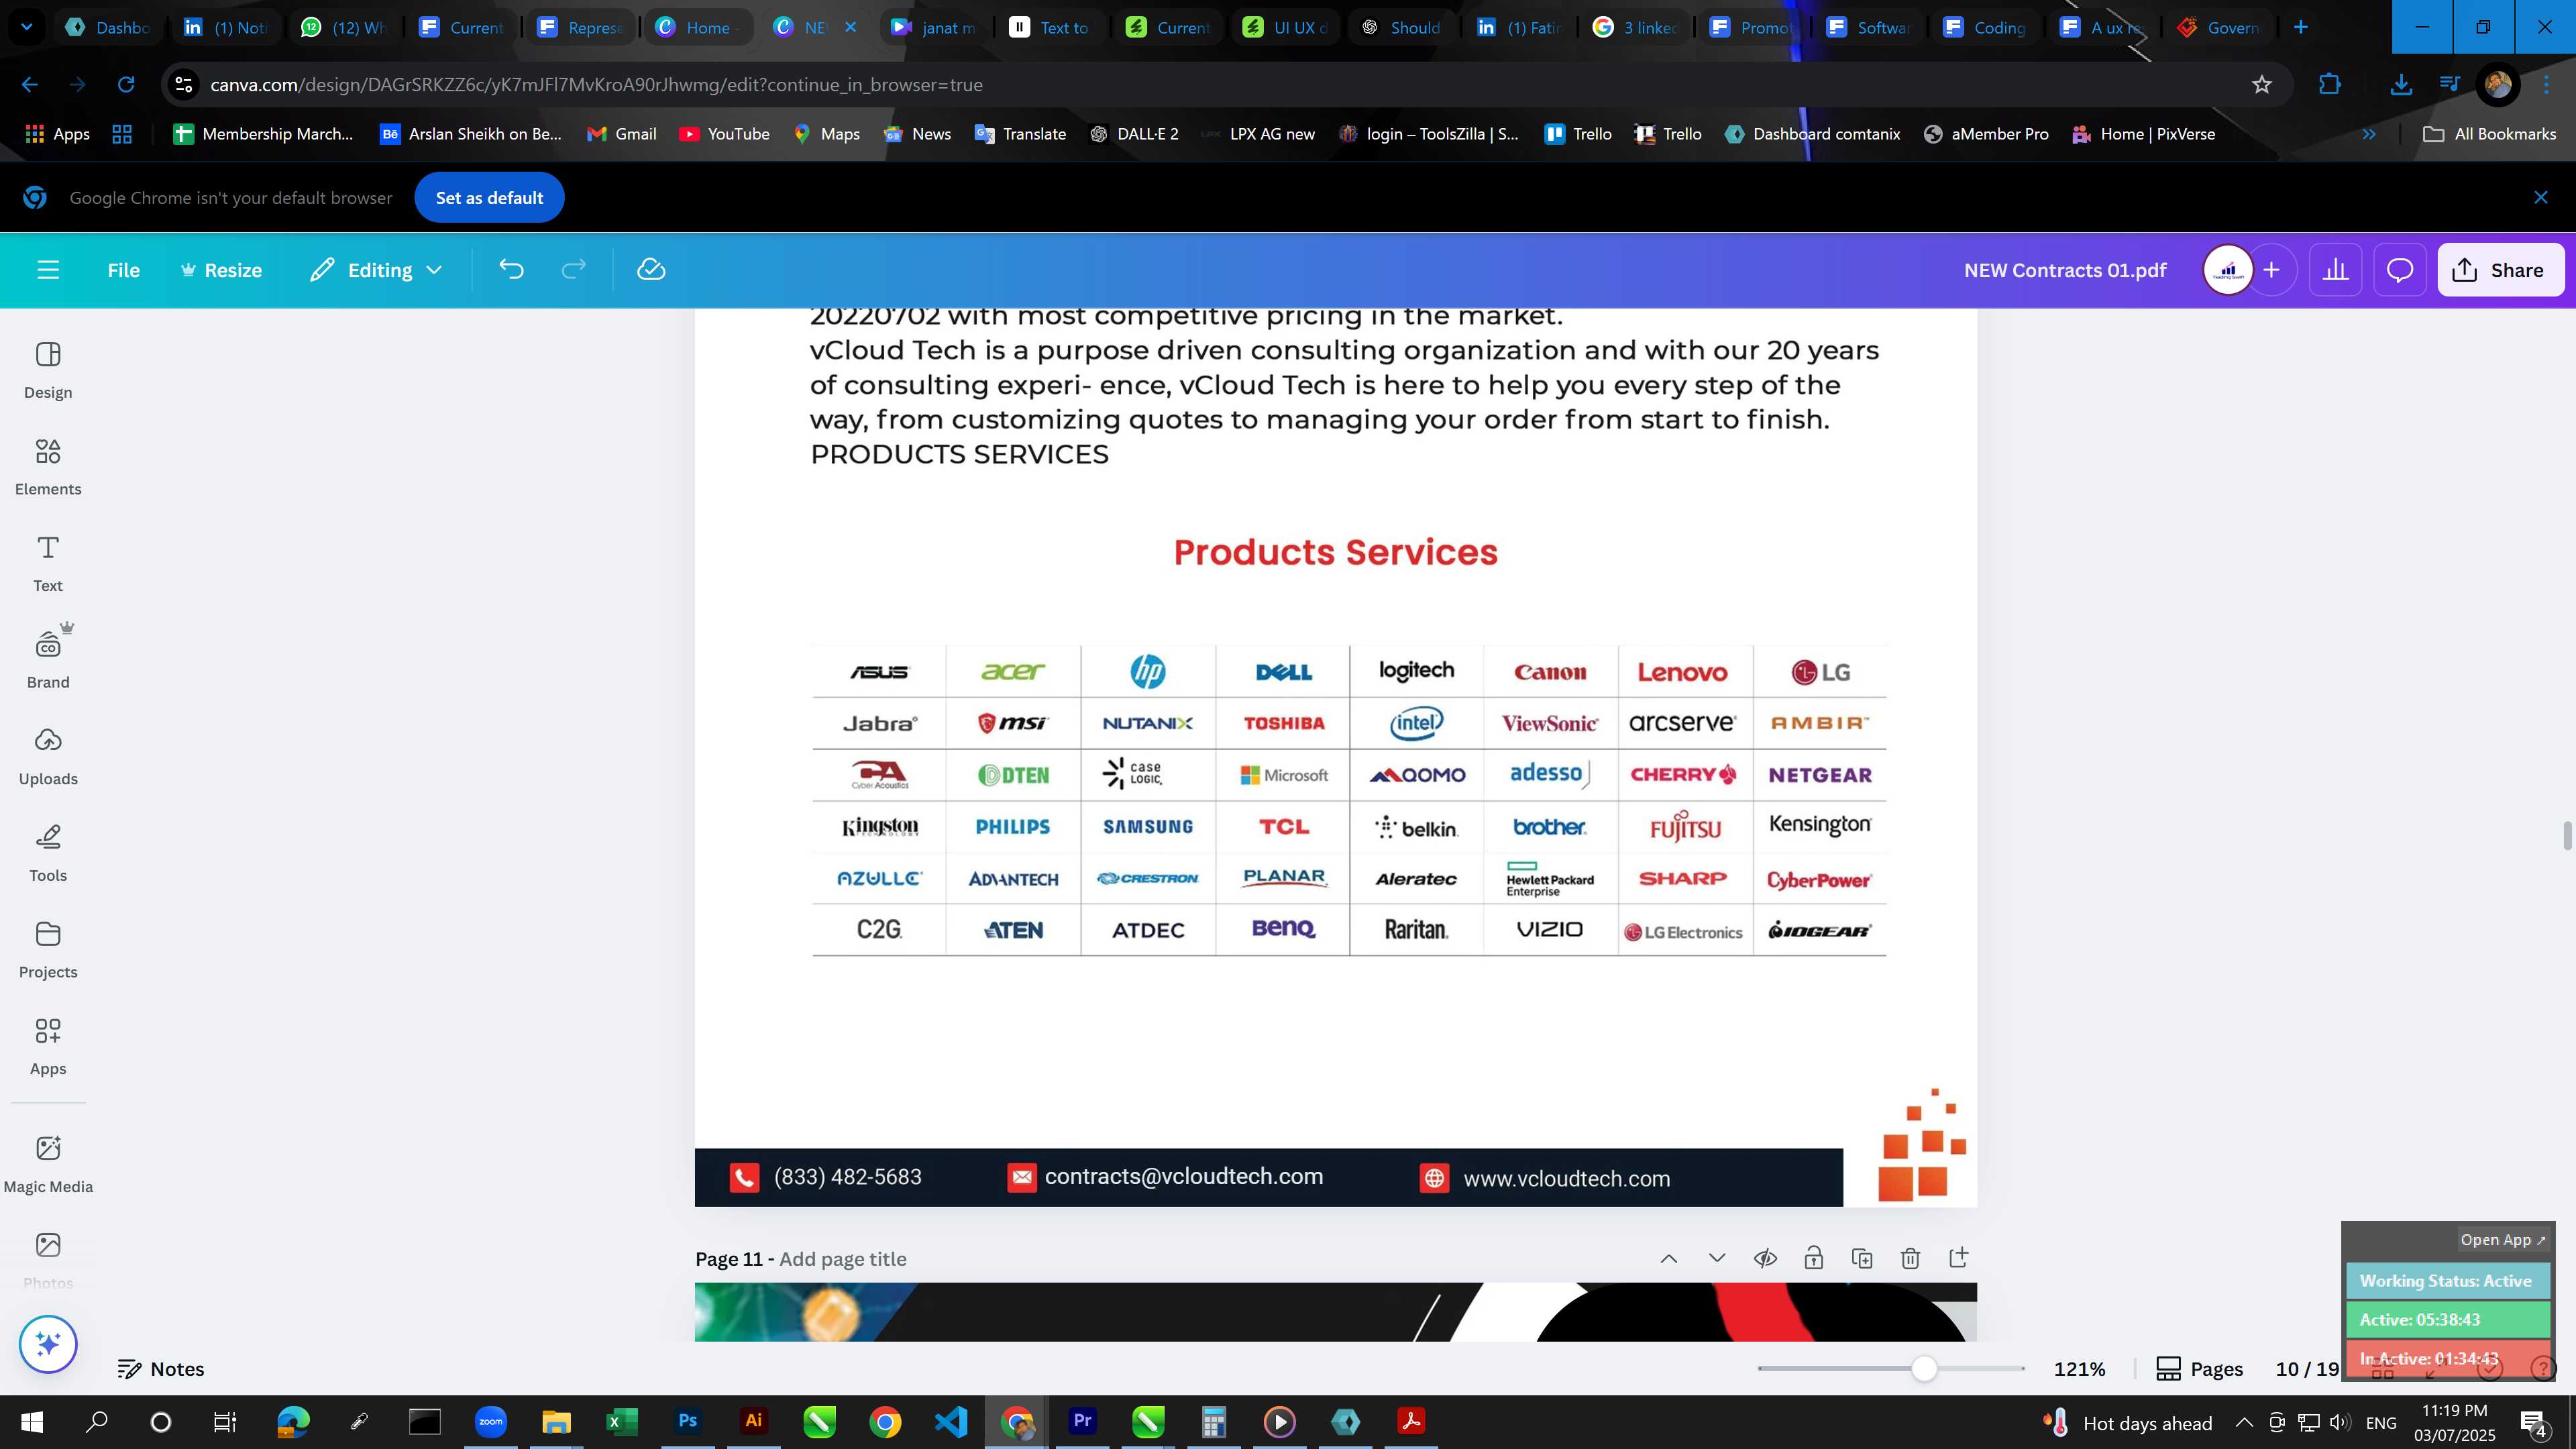The image size is (2576, 1449).
Task: Click the Undo arrow in Canva toolbar
Action: click(511, 270)
